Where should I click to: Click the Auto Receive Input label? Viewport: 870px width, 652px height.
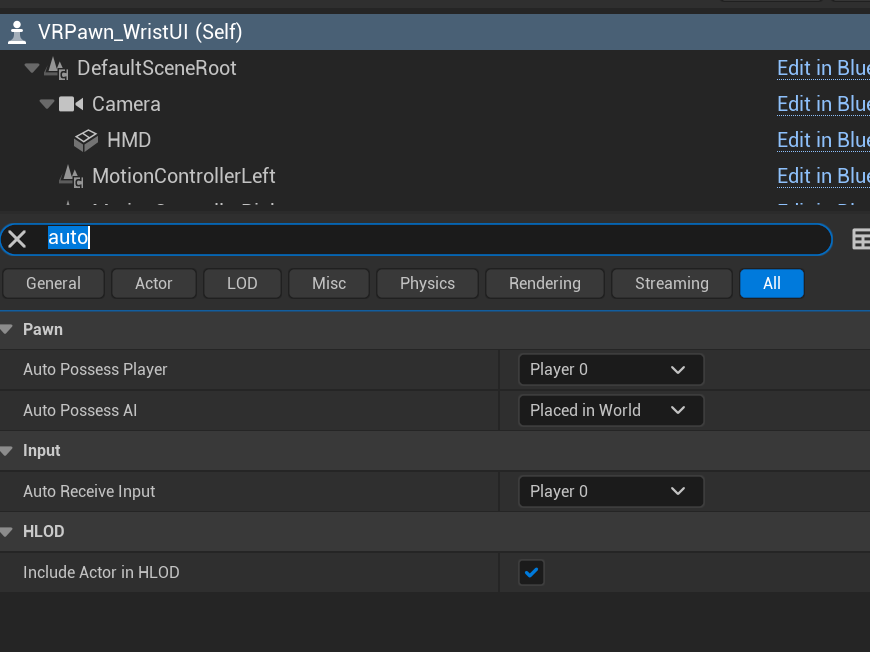[89, 492]
